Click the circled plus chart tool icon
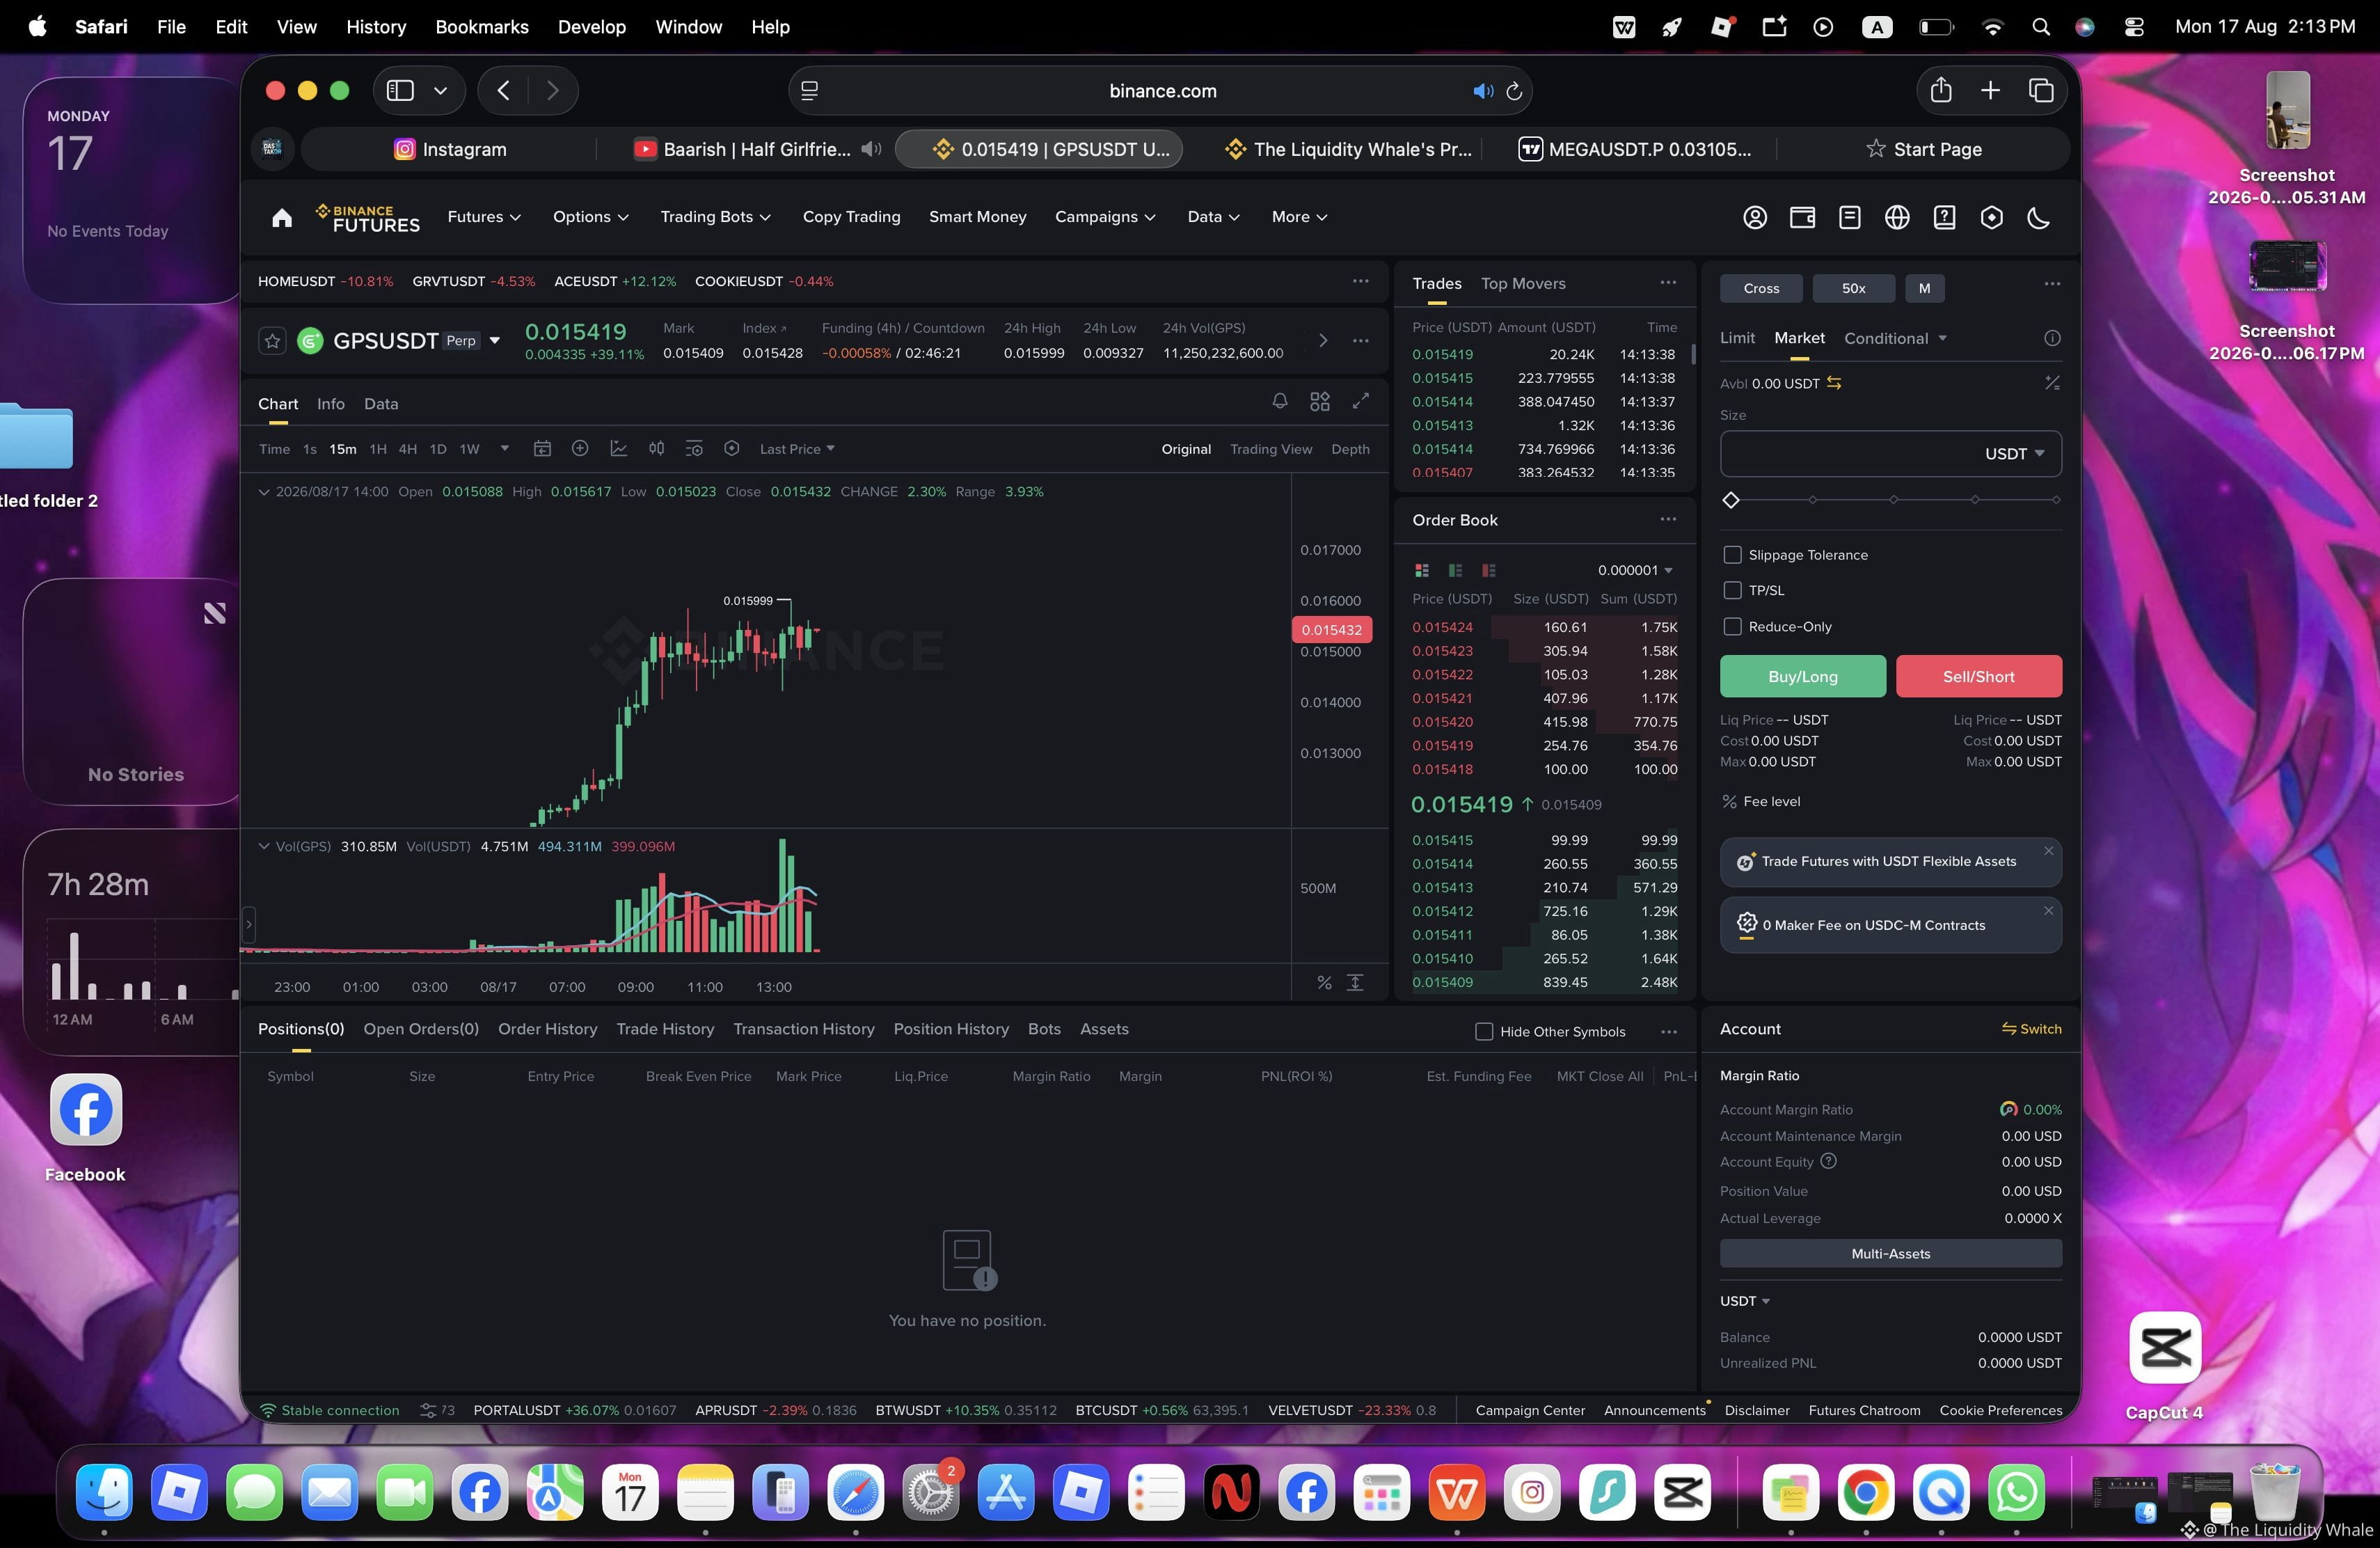This screenshot has height=1548, width=2380. coord(580,449)
